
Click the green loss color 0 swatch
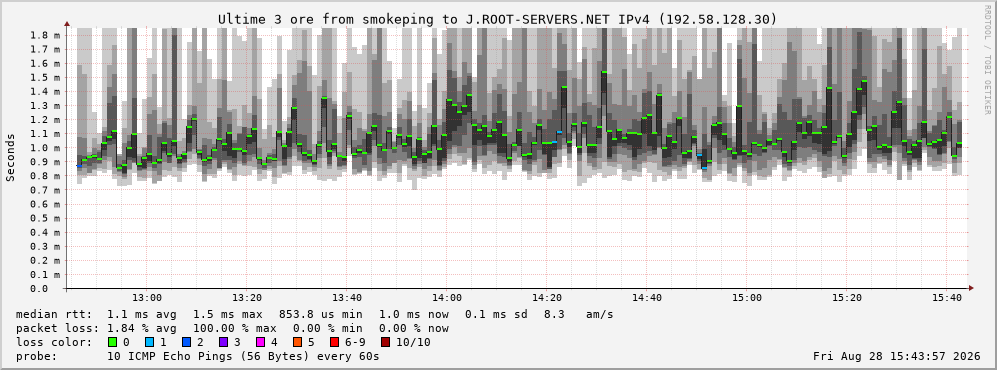pyautogui.click(x=113, y=342)
